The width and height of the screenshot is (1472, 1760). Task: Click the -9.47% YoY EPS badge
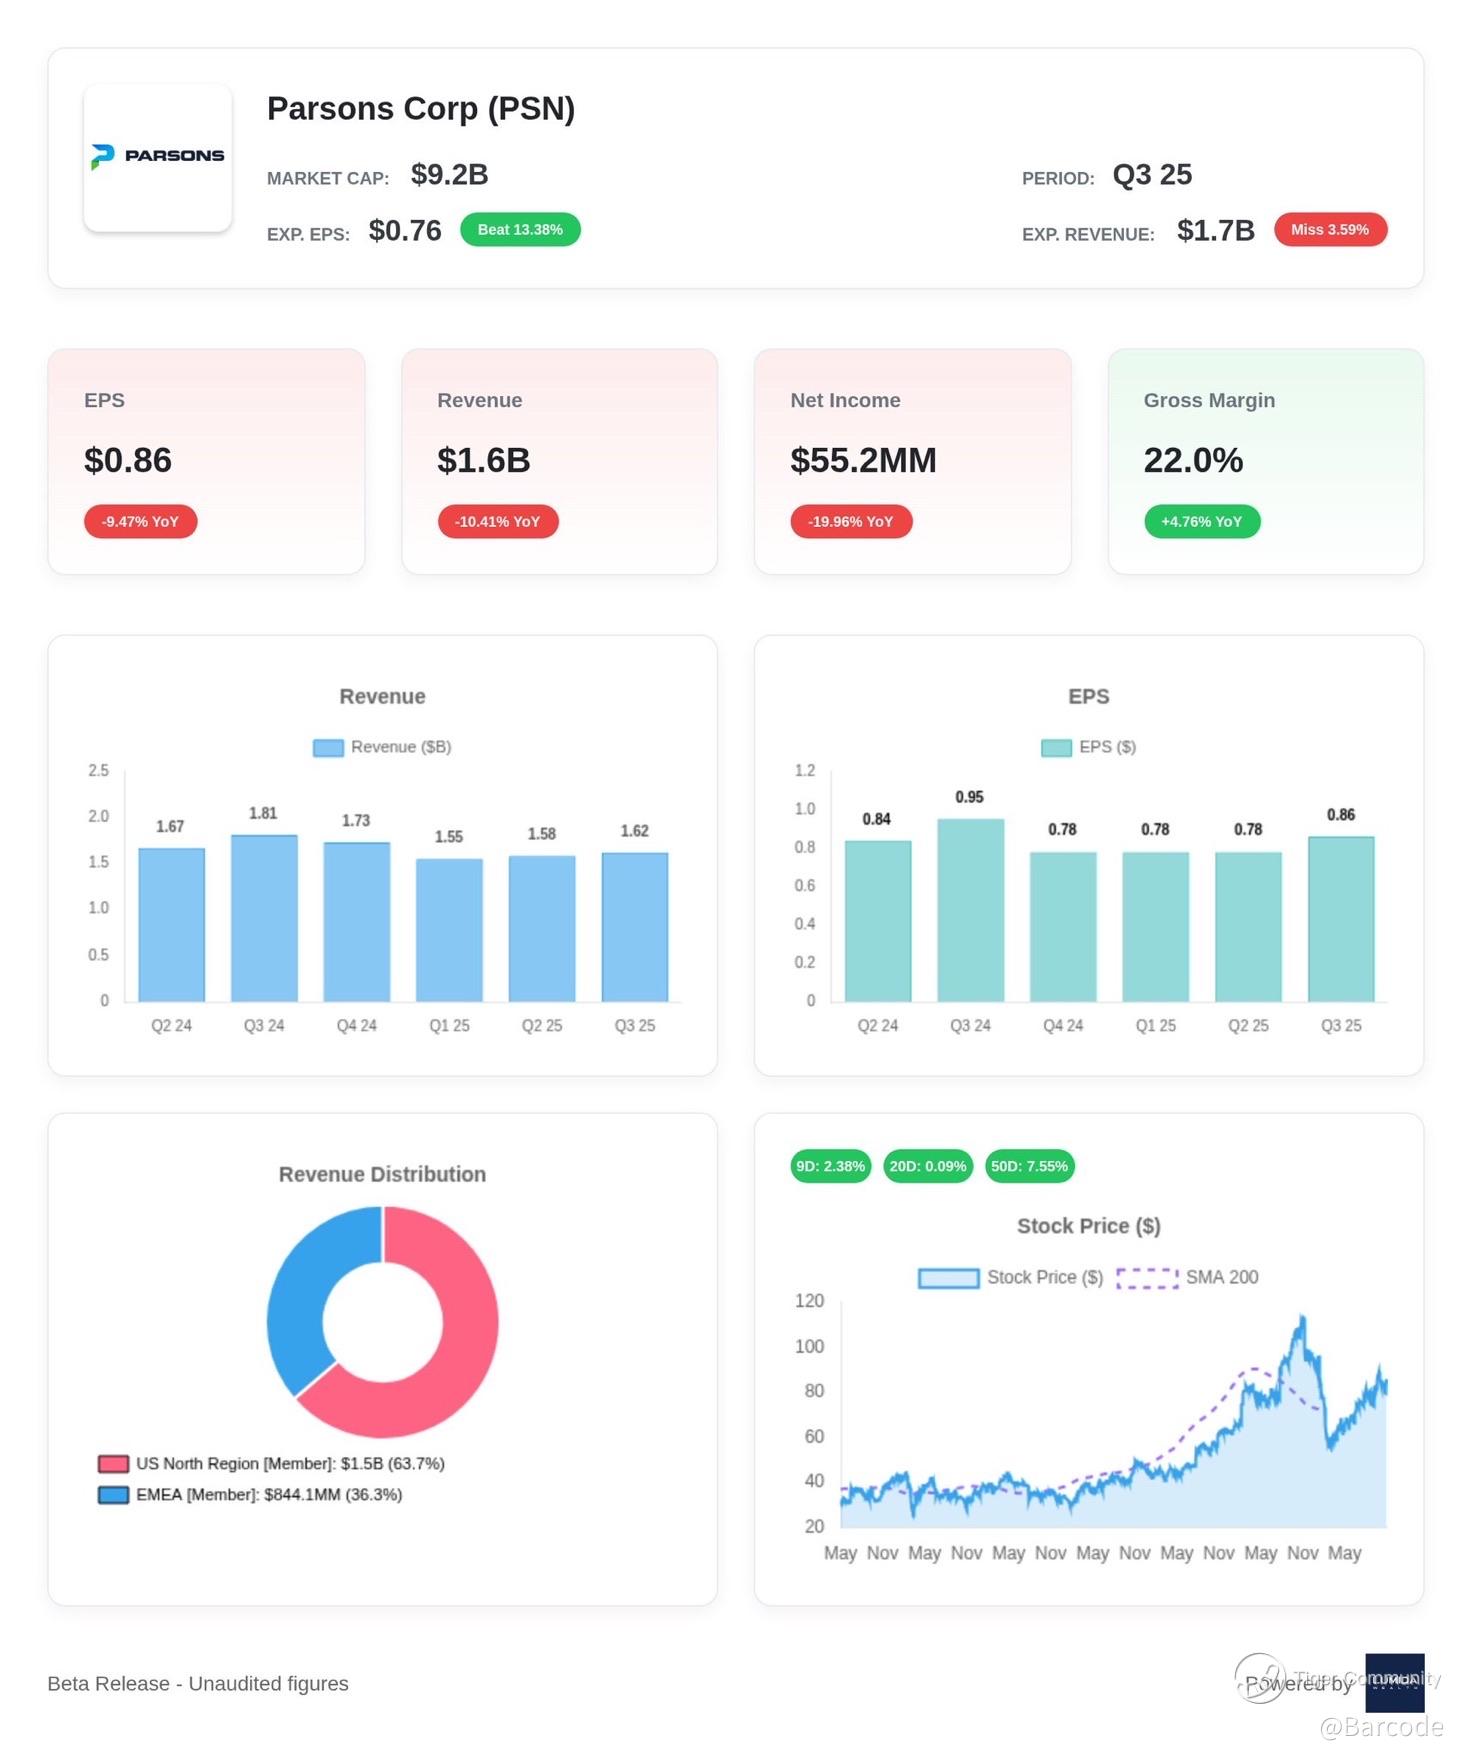click(140, 521)
